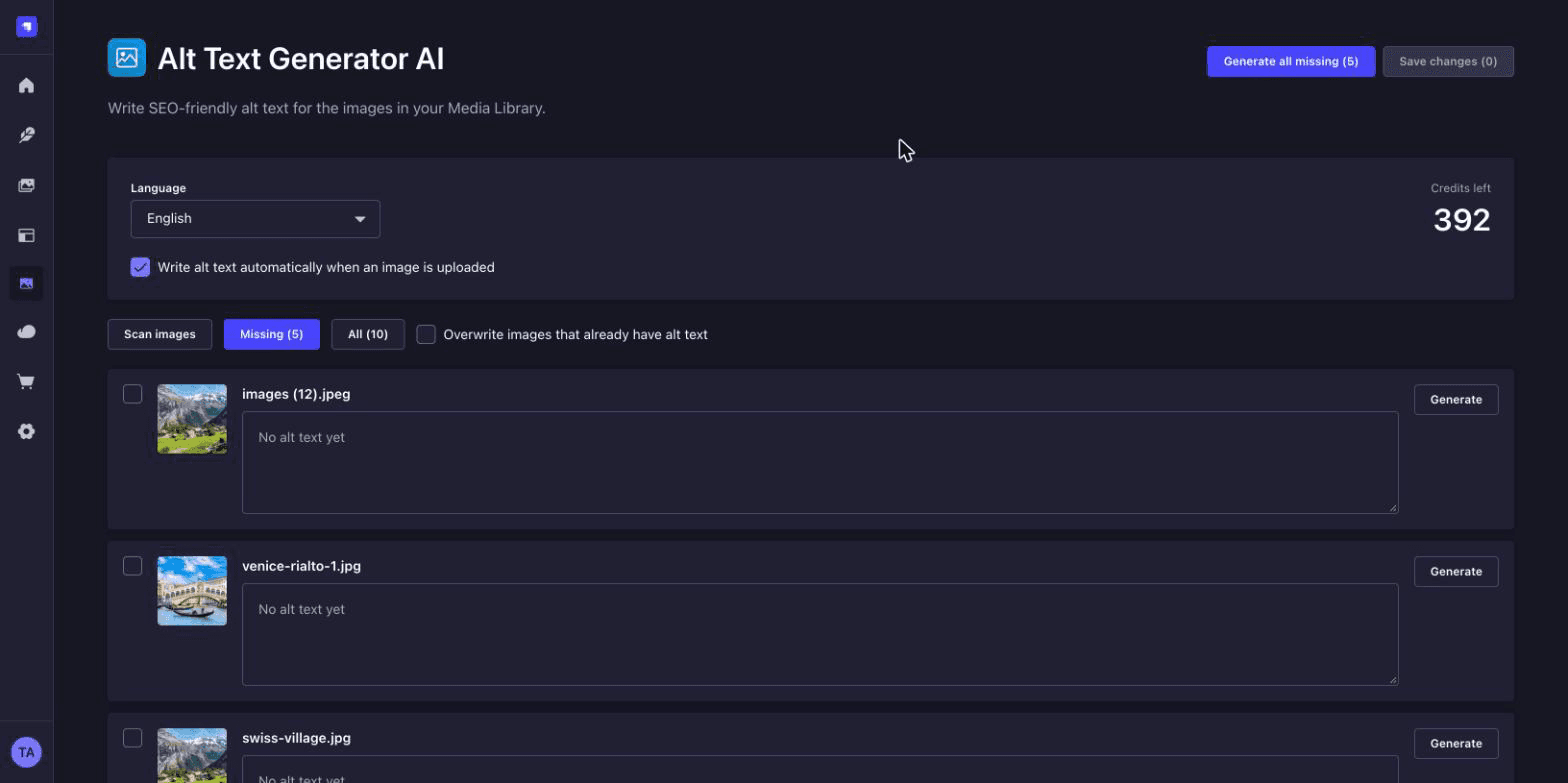Click the credits left value 392
The image size is (1568, 783).
pos(1462,220)
